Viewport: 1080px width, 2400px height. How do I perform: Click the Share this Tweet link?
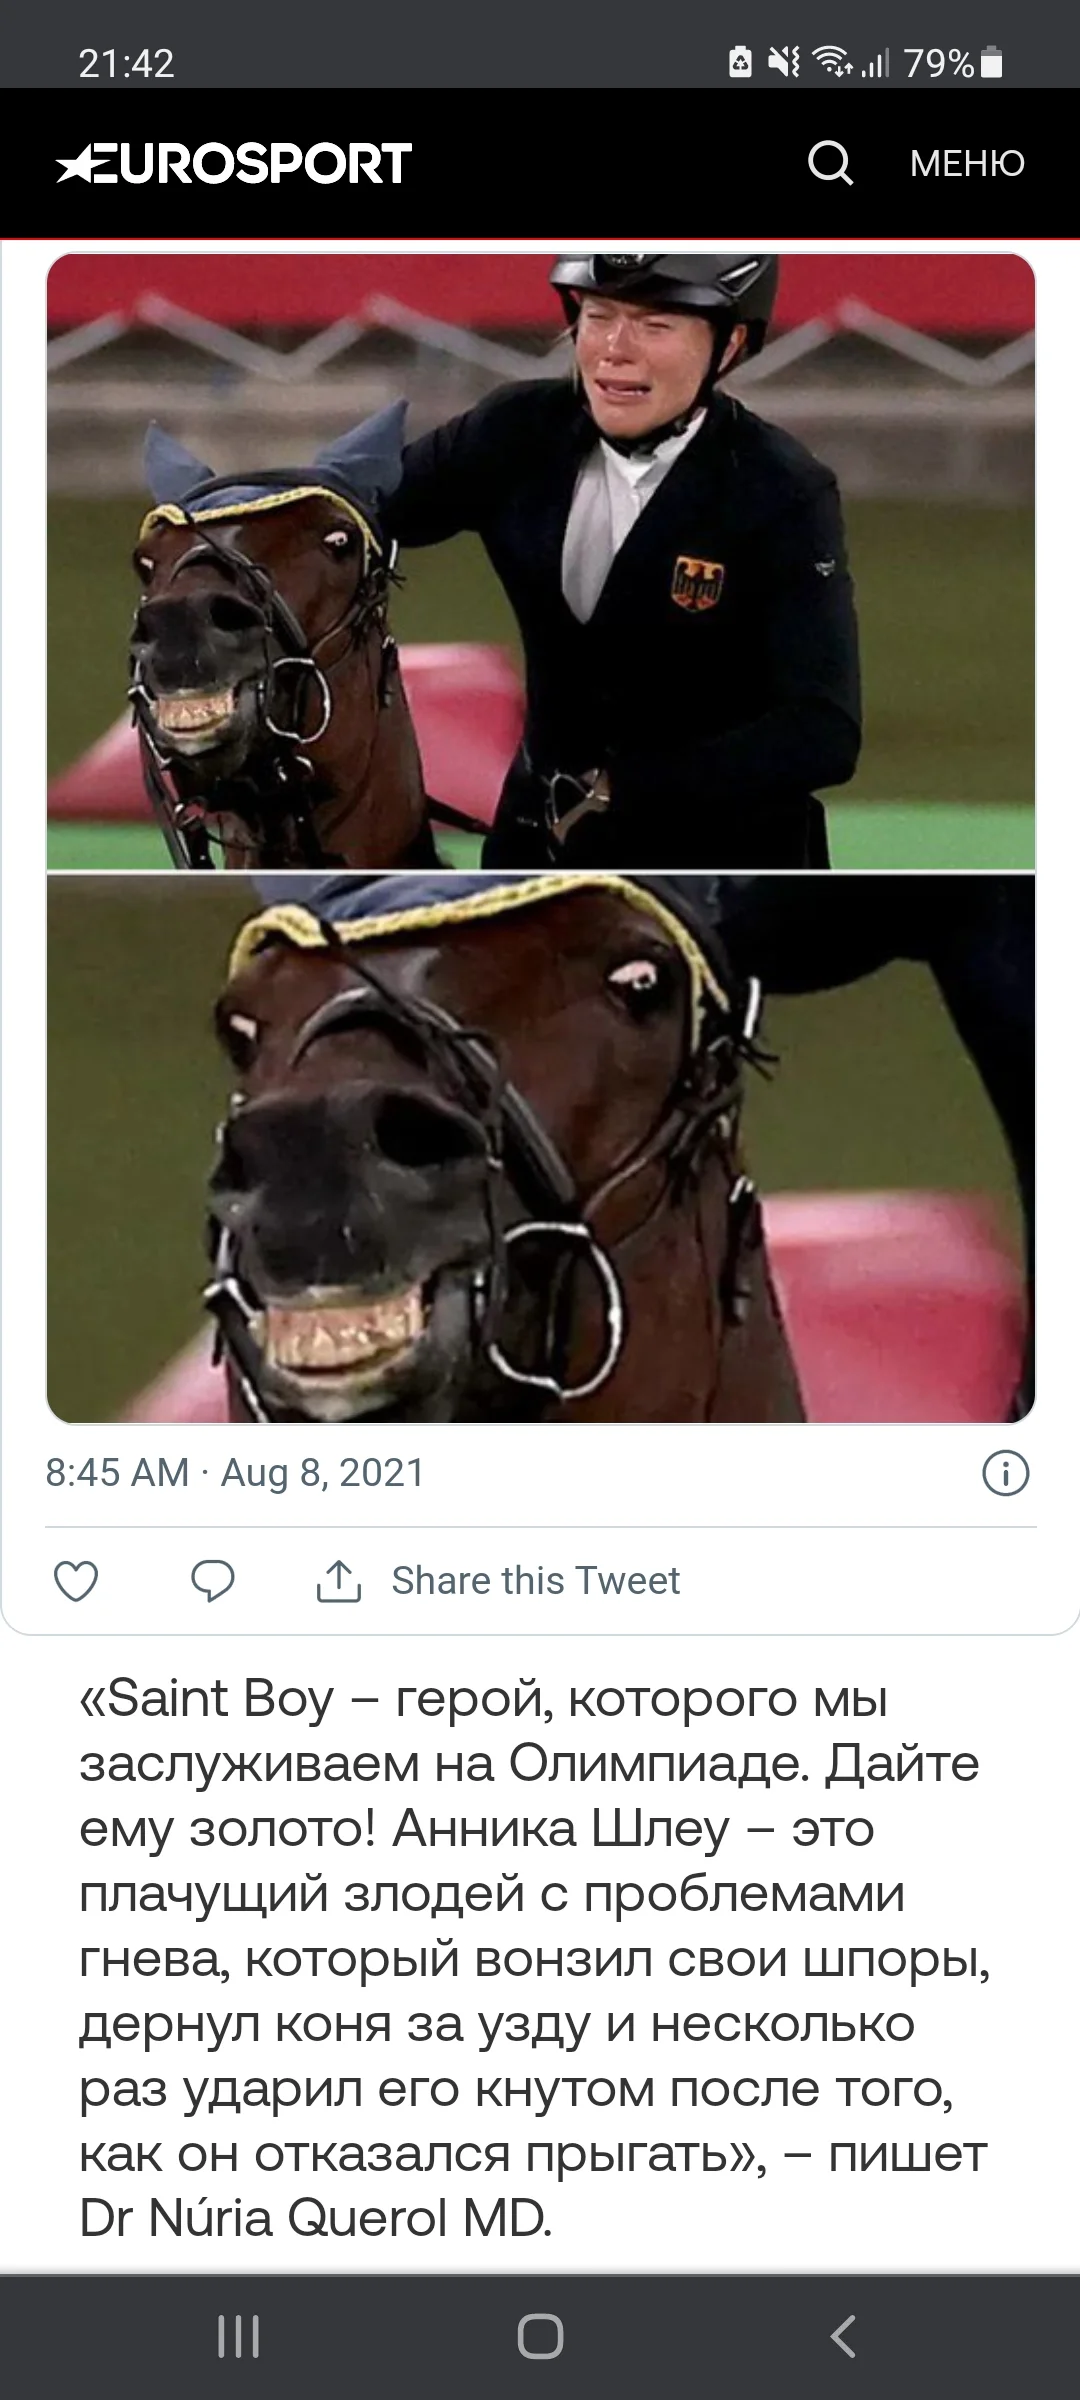pyautogui.click(x=535, y=1581)
